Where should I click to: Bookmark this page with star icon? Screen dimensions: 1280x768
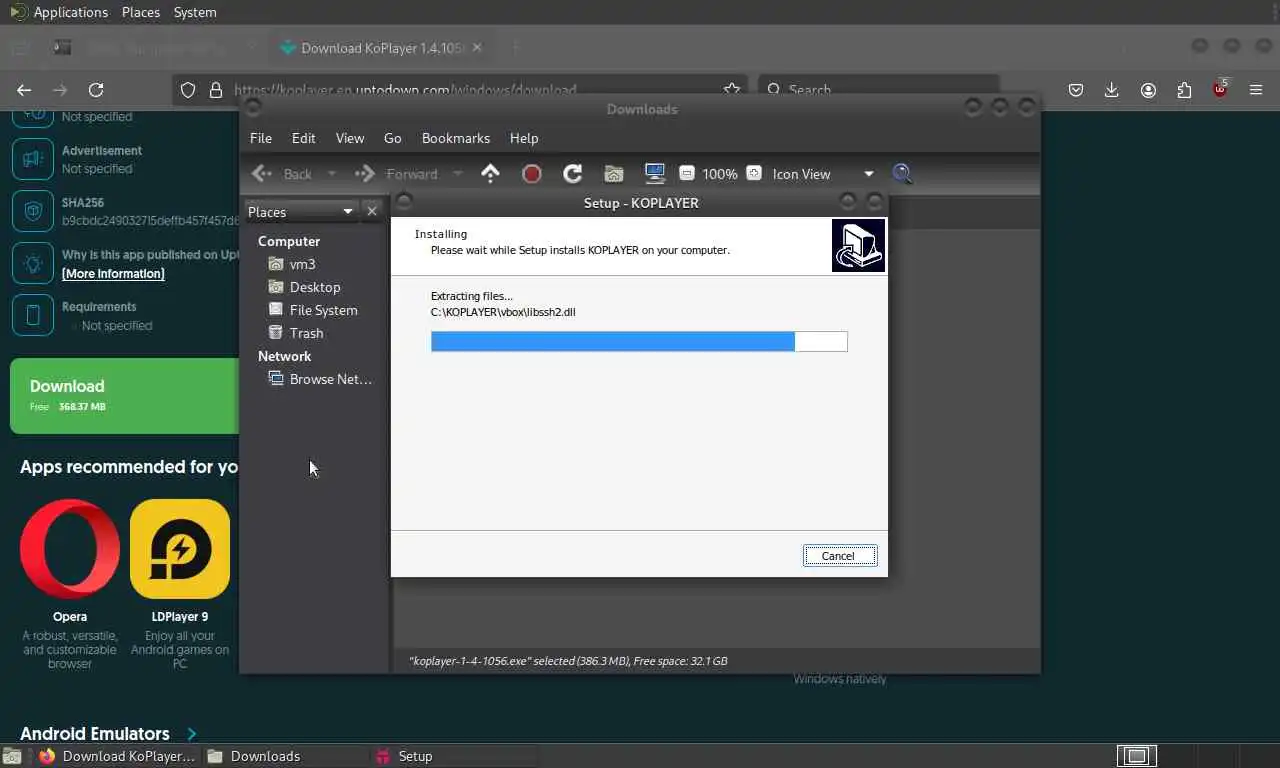[x=732, y=90]
